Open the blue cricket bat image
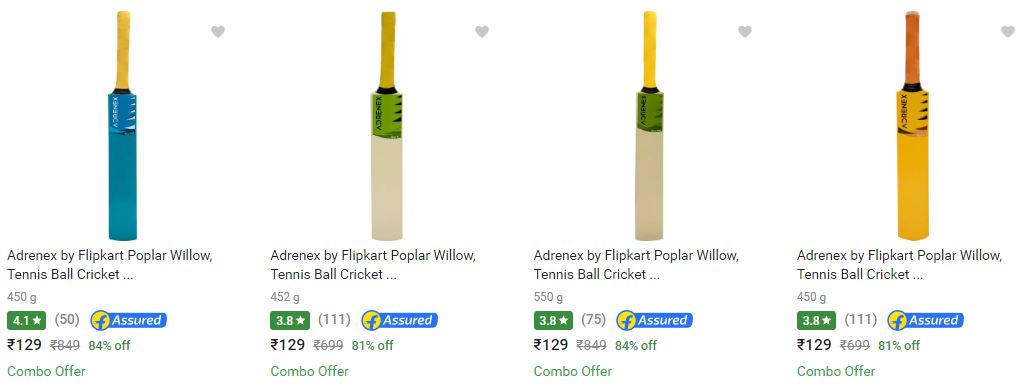Image resolution: width=1021 pixels, height=387 pixels. [122, 126]
